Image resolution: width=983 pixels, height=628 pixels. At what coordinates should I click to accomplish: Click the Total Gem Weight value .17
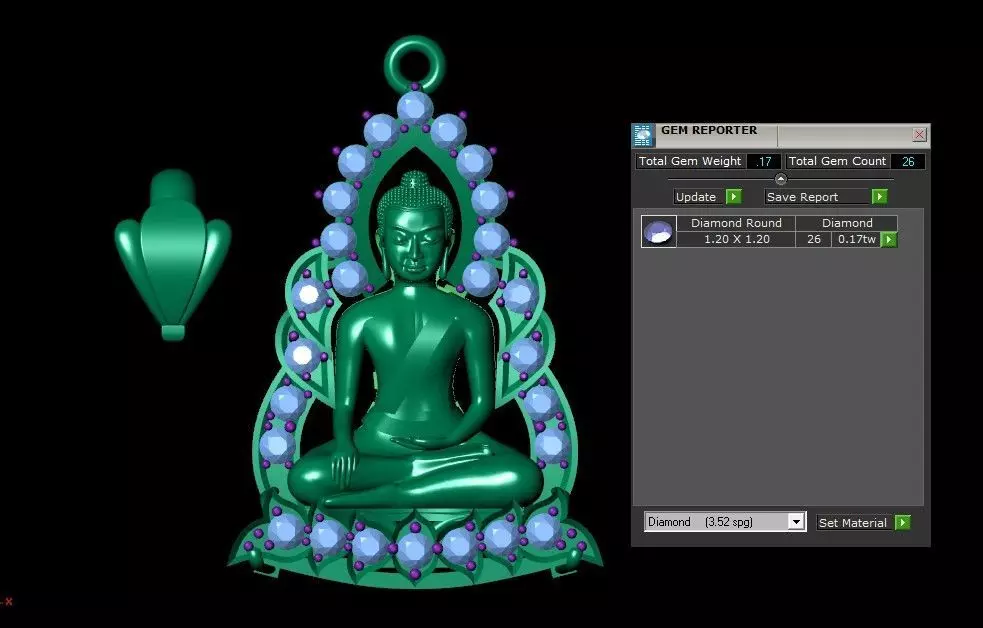click(764, 162)
